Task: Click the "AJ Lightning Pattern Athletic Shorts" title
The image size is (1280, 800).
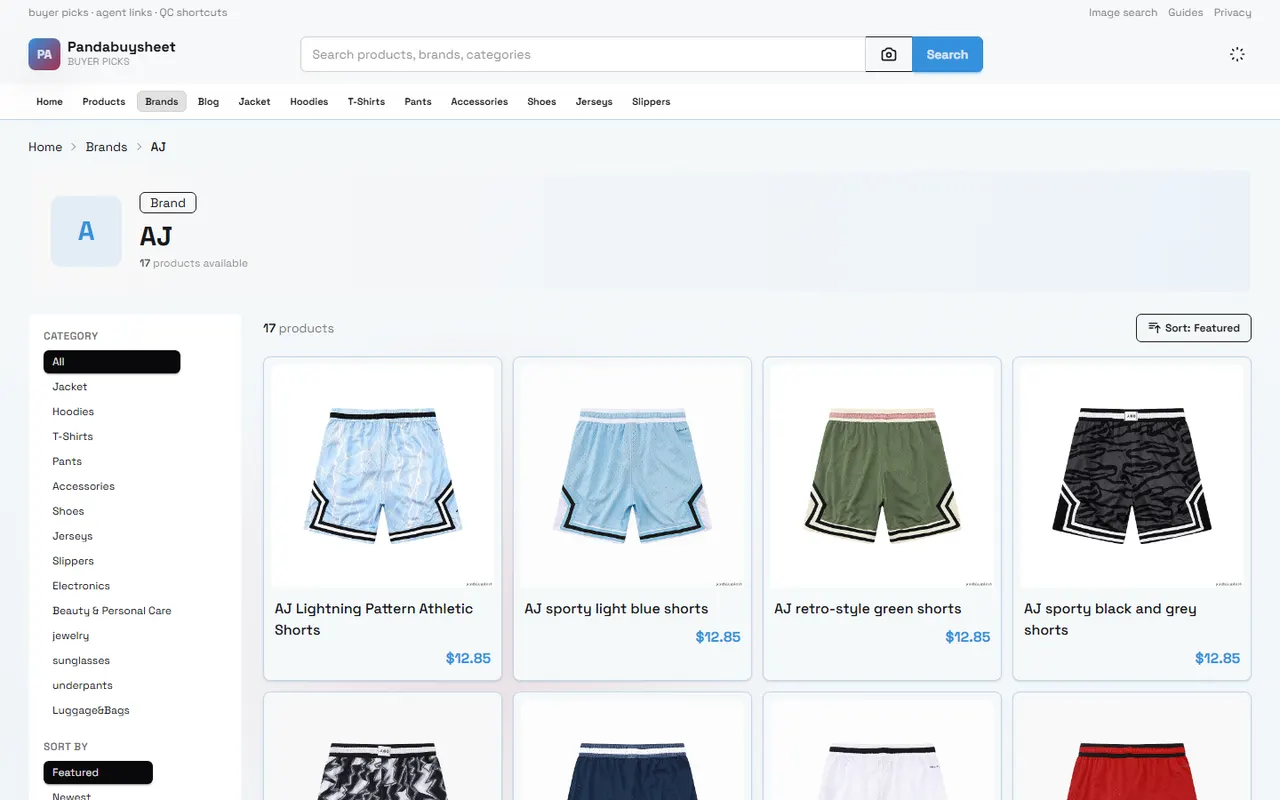Action: 374,619
